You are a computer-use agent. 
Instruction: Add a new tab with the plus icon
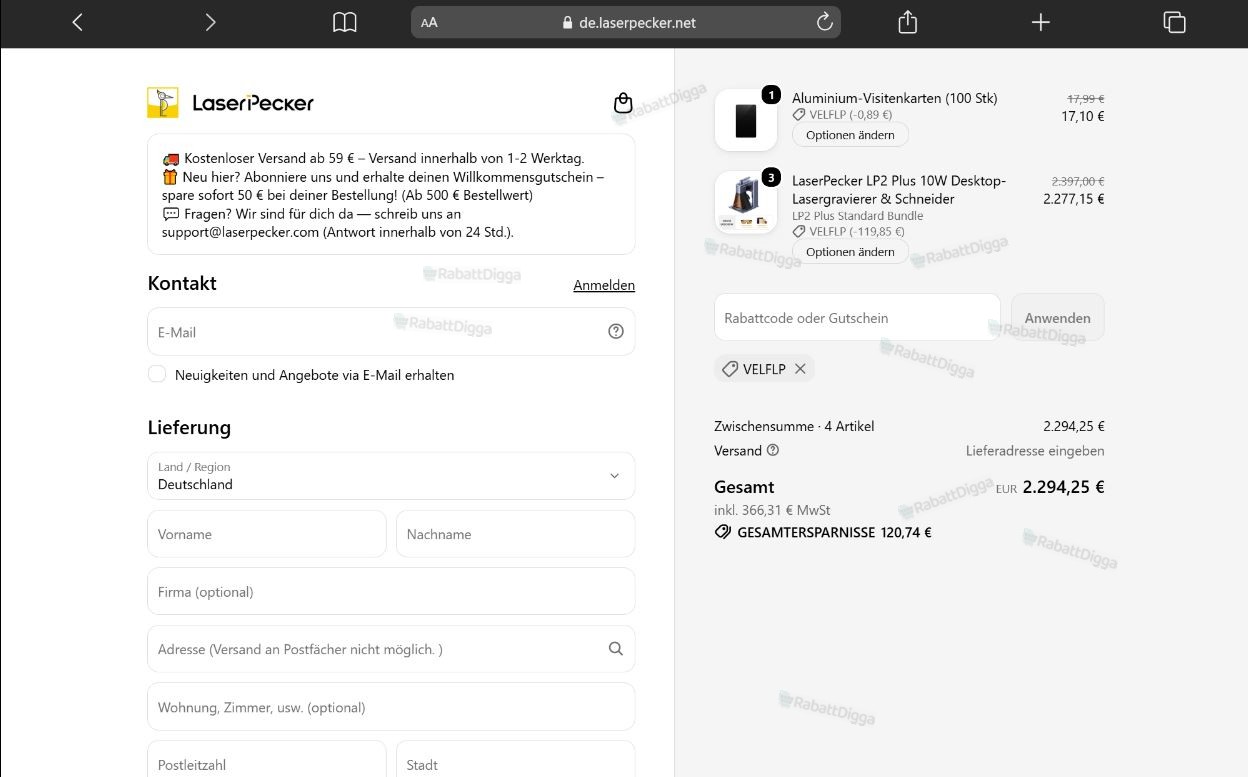[1041, 22]
